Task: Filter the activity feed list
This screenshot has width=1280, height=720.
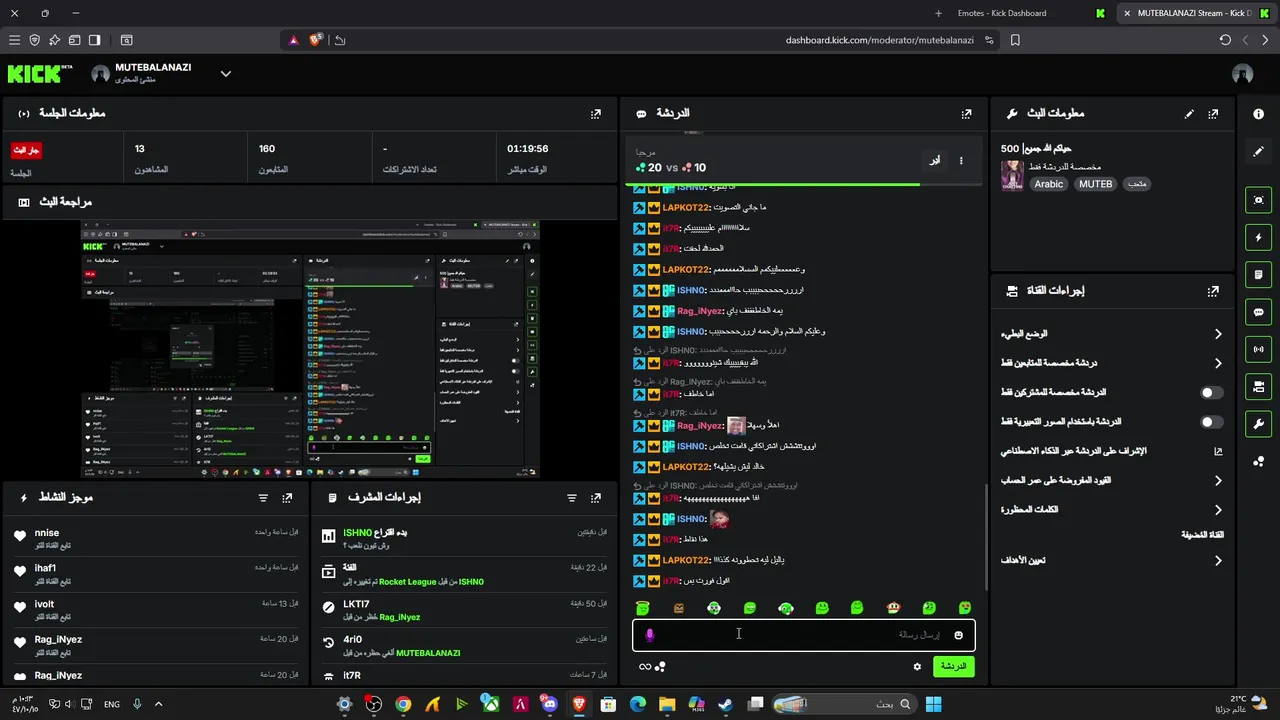Action: tap(263, 497)
